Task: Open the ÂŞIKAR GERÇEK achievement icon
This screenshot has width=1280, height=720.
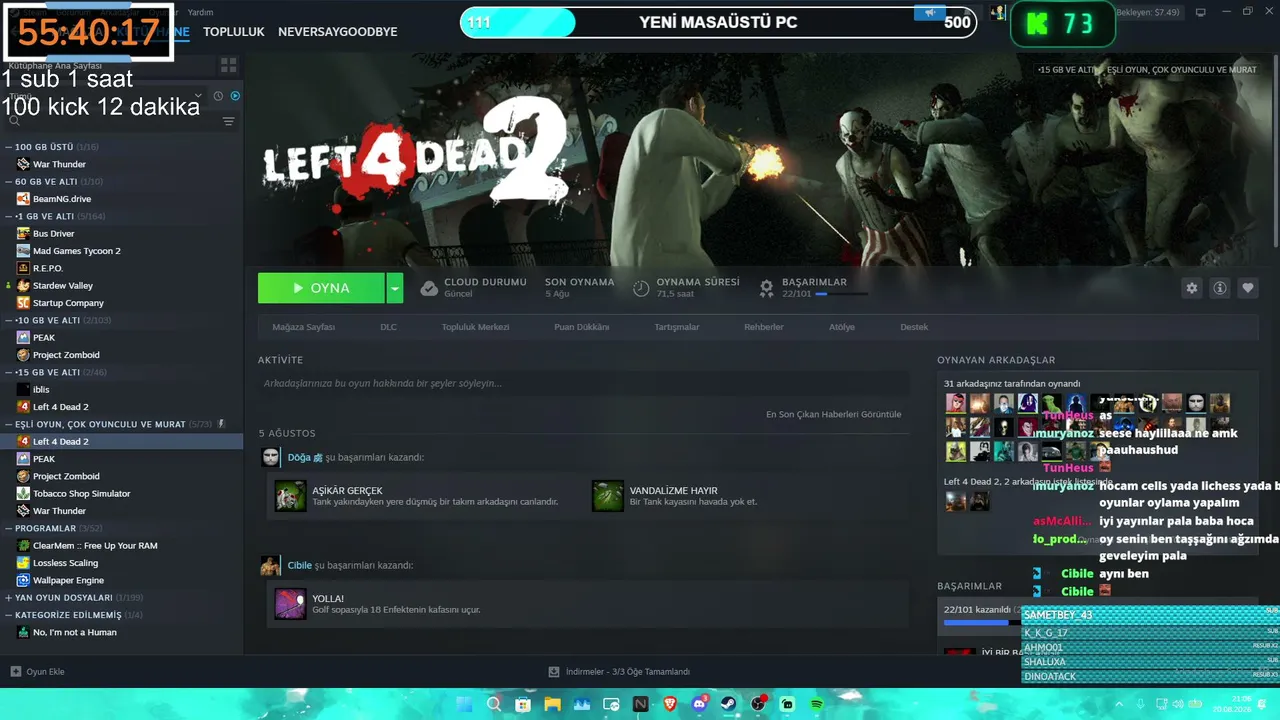Action: [291, 495]
